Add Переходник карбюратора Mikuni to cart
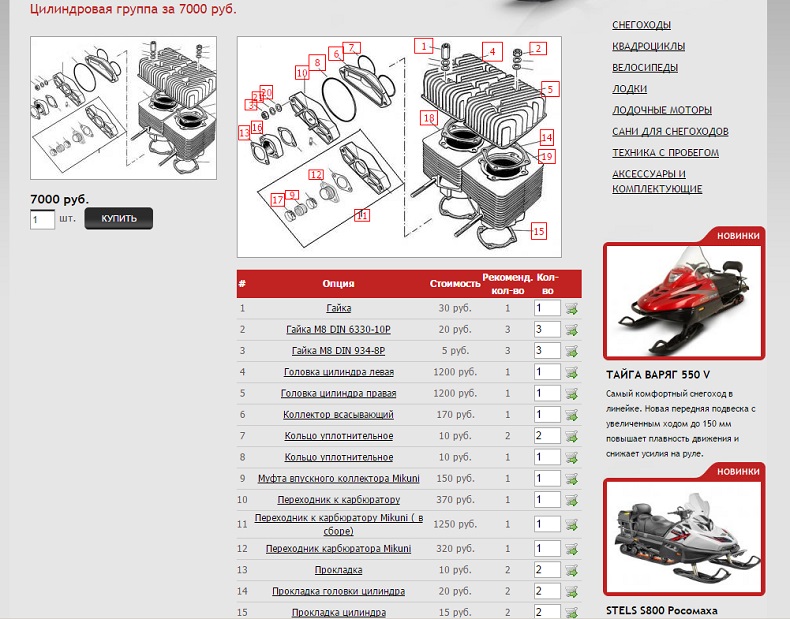This screenshot has height=619, width=790. pyautogui.click(x=571, y=549)
